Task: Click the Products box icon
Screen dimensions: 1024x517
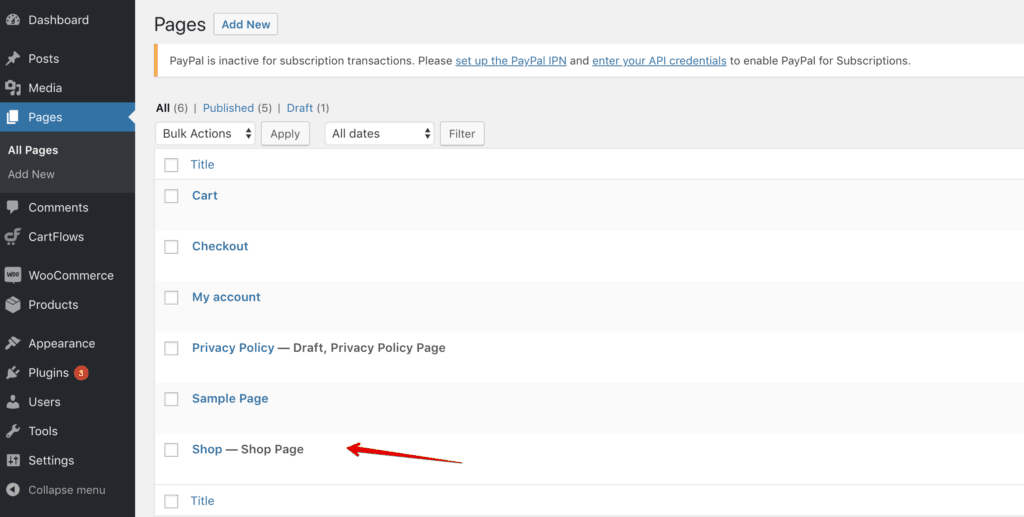Action: tap(13, 305)
